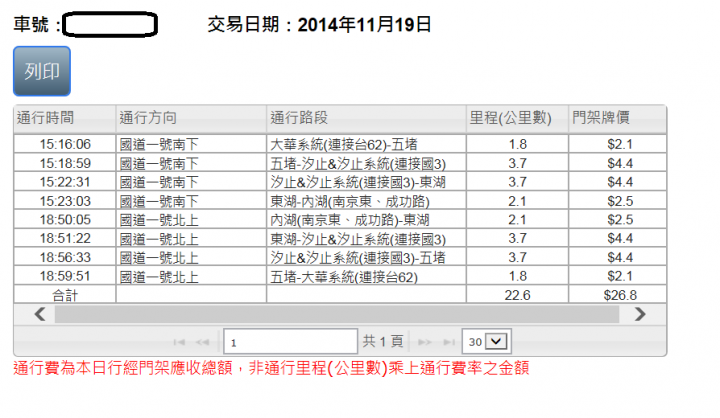This screenshot has height=418, width=720.
Task: Click mileage 1.8 in 18:59:51 row
Action: [518, 276]
